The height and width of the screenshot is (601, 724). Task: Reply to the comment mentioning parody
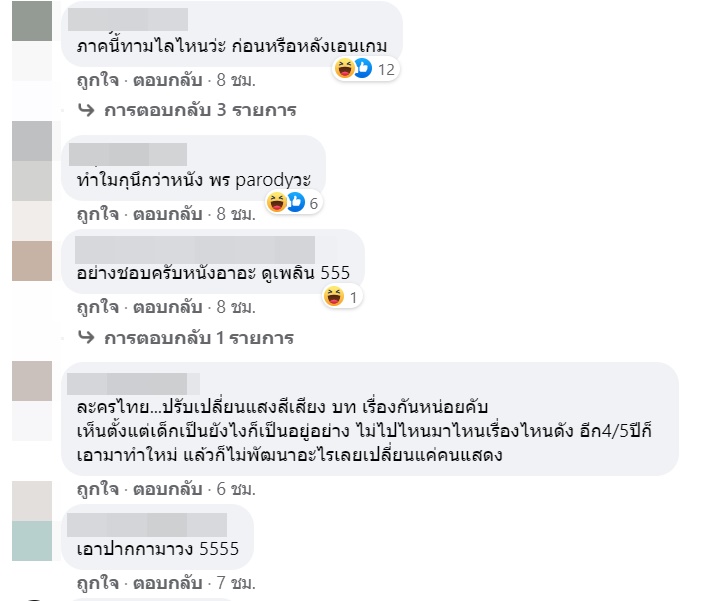[x=168, y=214]
